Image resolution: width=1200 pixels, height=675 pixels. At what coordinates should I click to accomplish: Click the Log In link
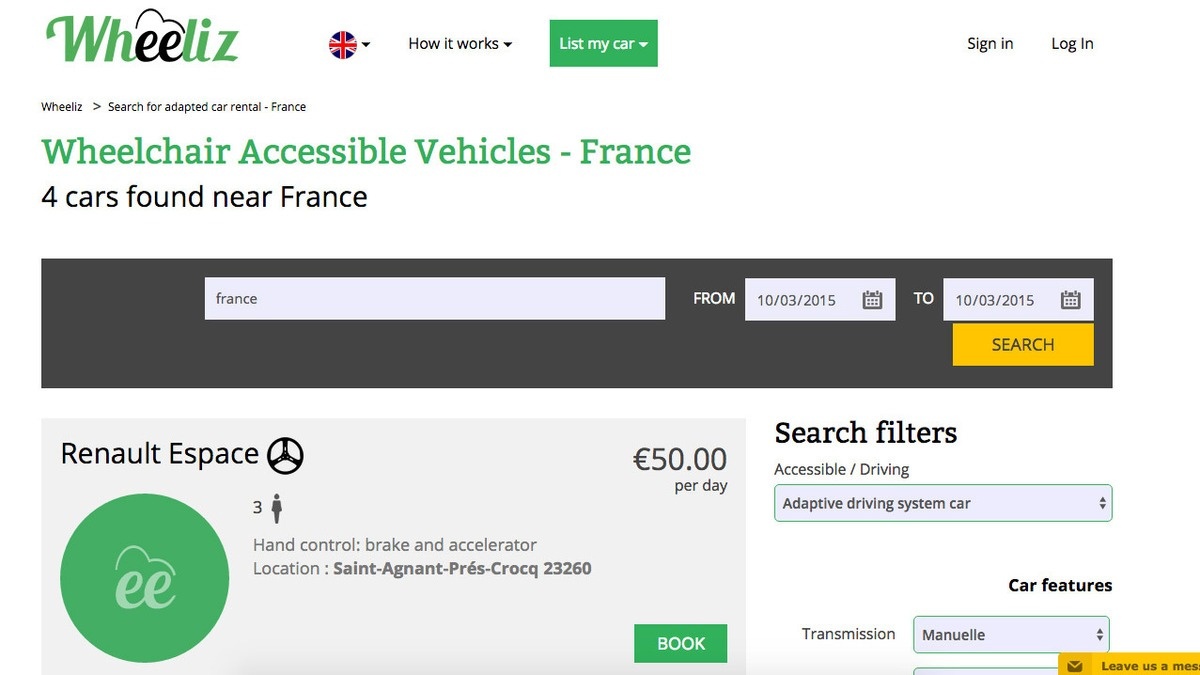[1072, 44]
